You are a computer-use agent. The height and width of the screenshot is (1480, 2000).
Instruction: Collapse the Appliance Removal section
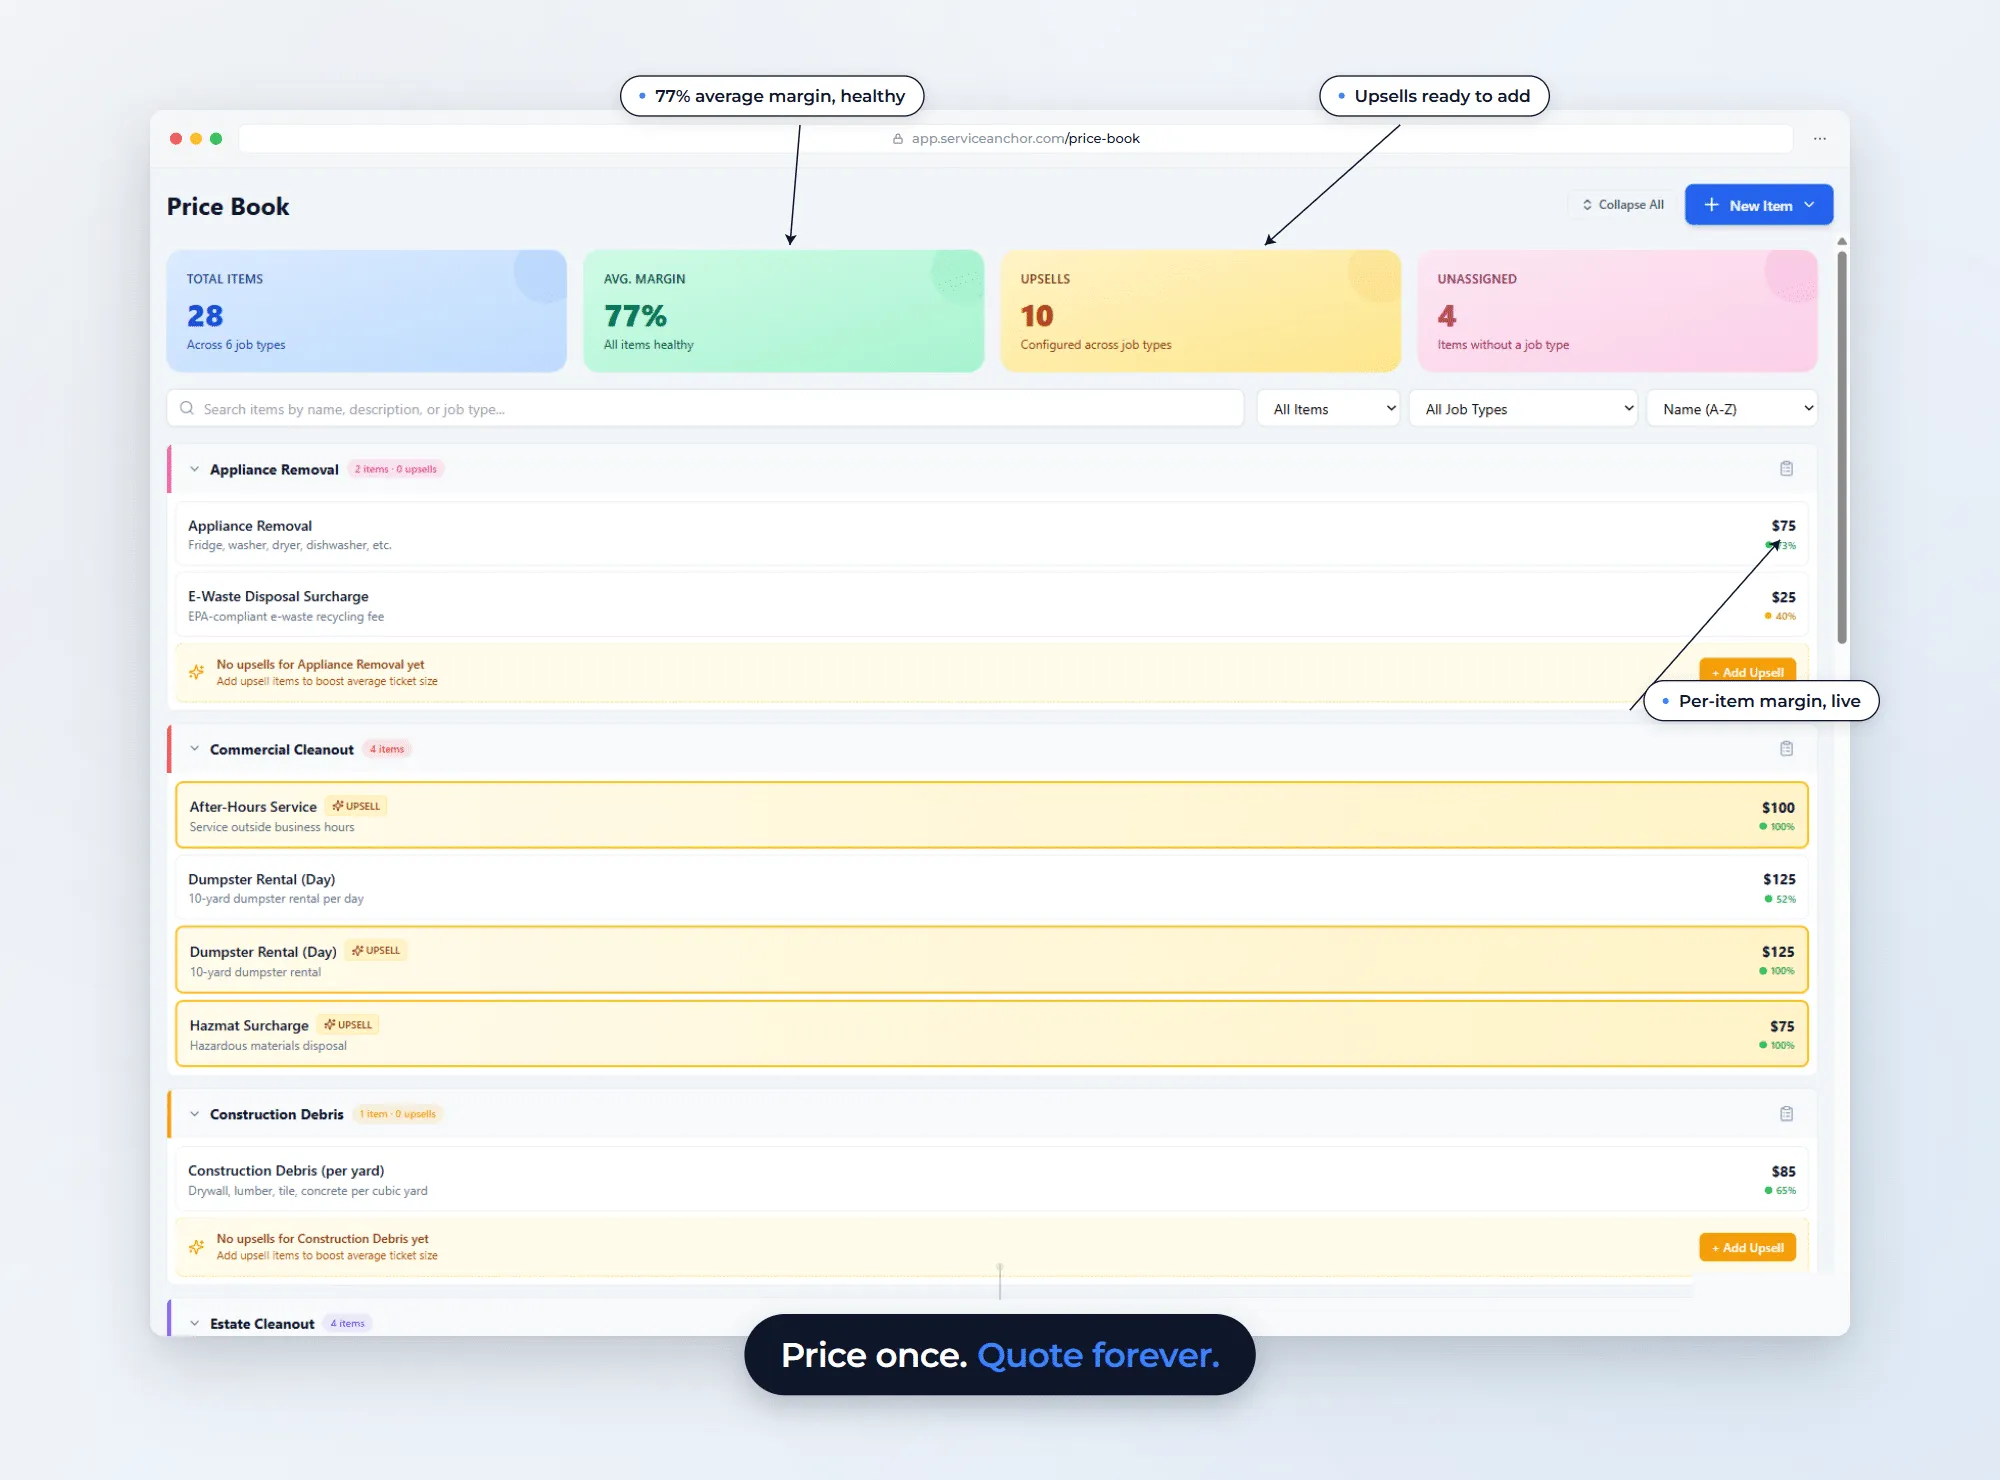tap(194, 469)
